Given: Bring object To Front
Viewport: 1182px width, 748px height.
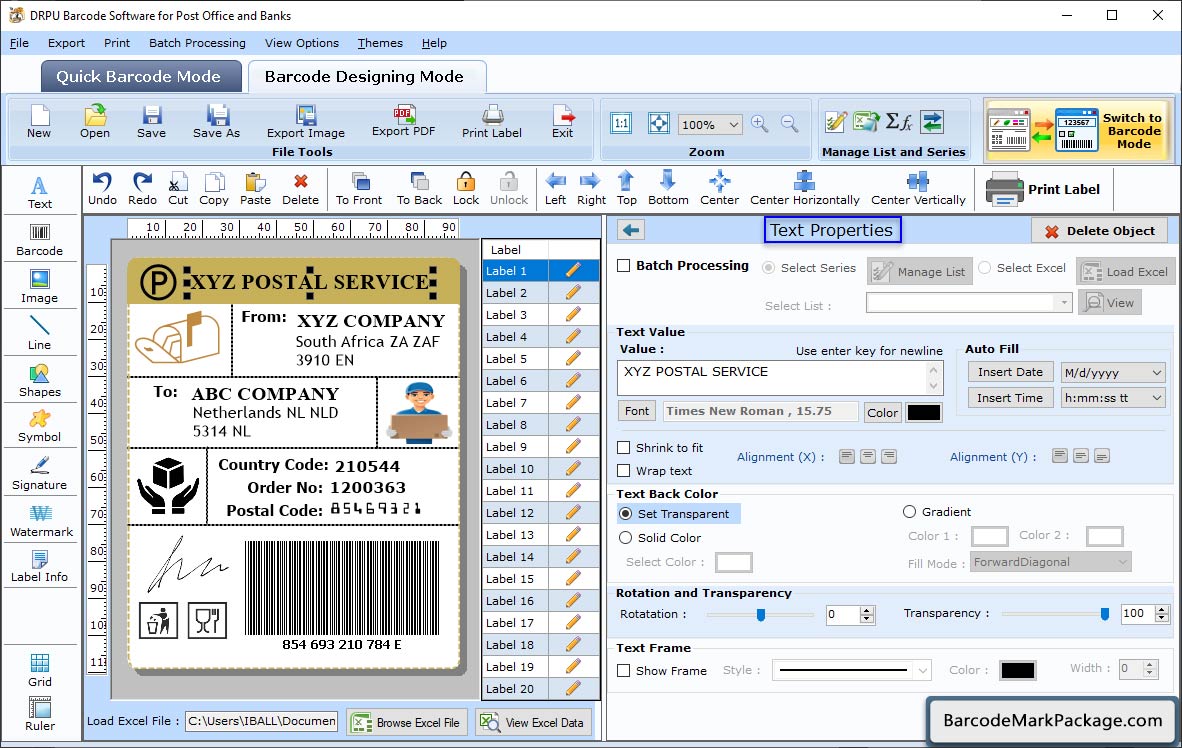Looking at the screenshot, I should [359, 189].
